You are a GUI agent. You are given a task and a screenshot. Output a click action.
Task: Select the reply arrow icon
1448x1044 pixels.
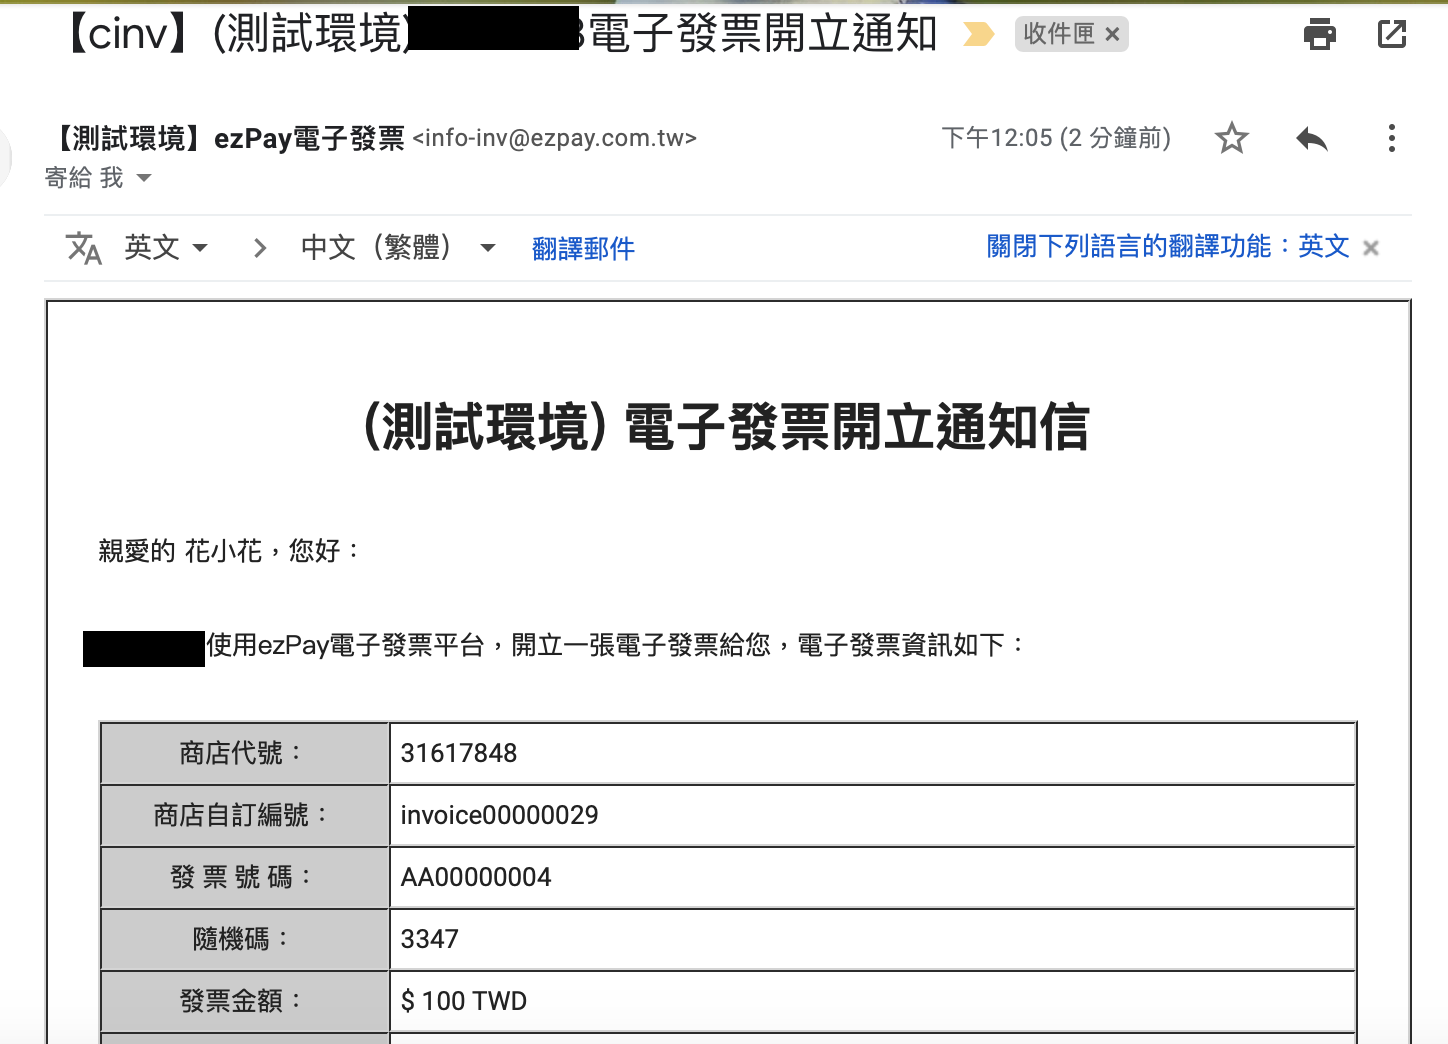(1311, 138)
